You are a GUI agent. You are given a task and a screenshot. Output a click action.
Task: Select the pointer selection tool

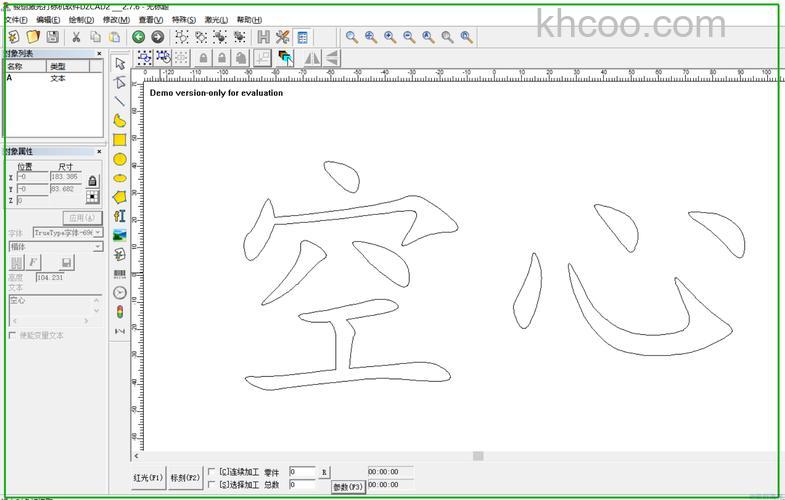tap(120, 63)
